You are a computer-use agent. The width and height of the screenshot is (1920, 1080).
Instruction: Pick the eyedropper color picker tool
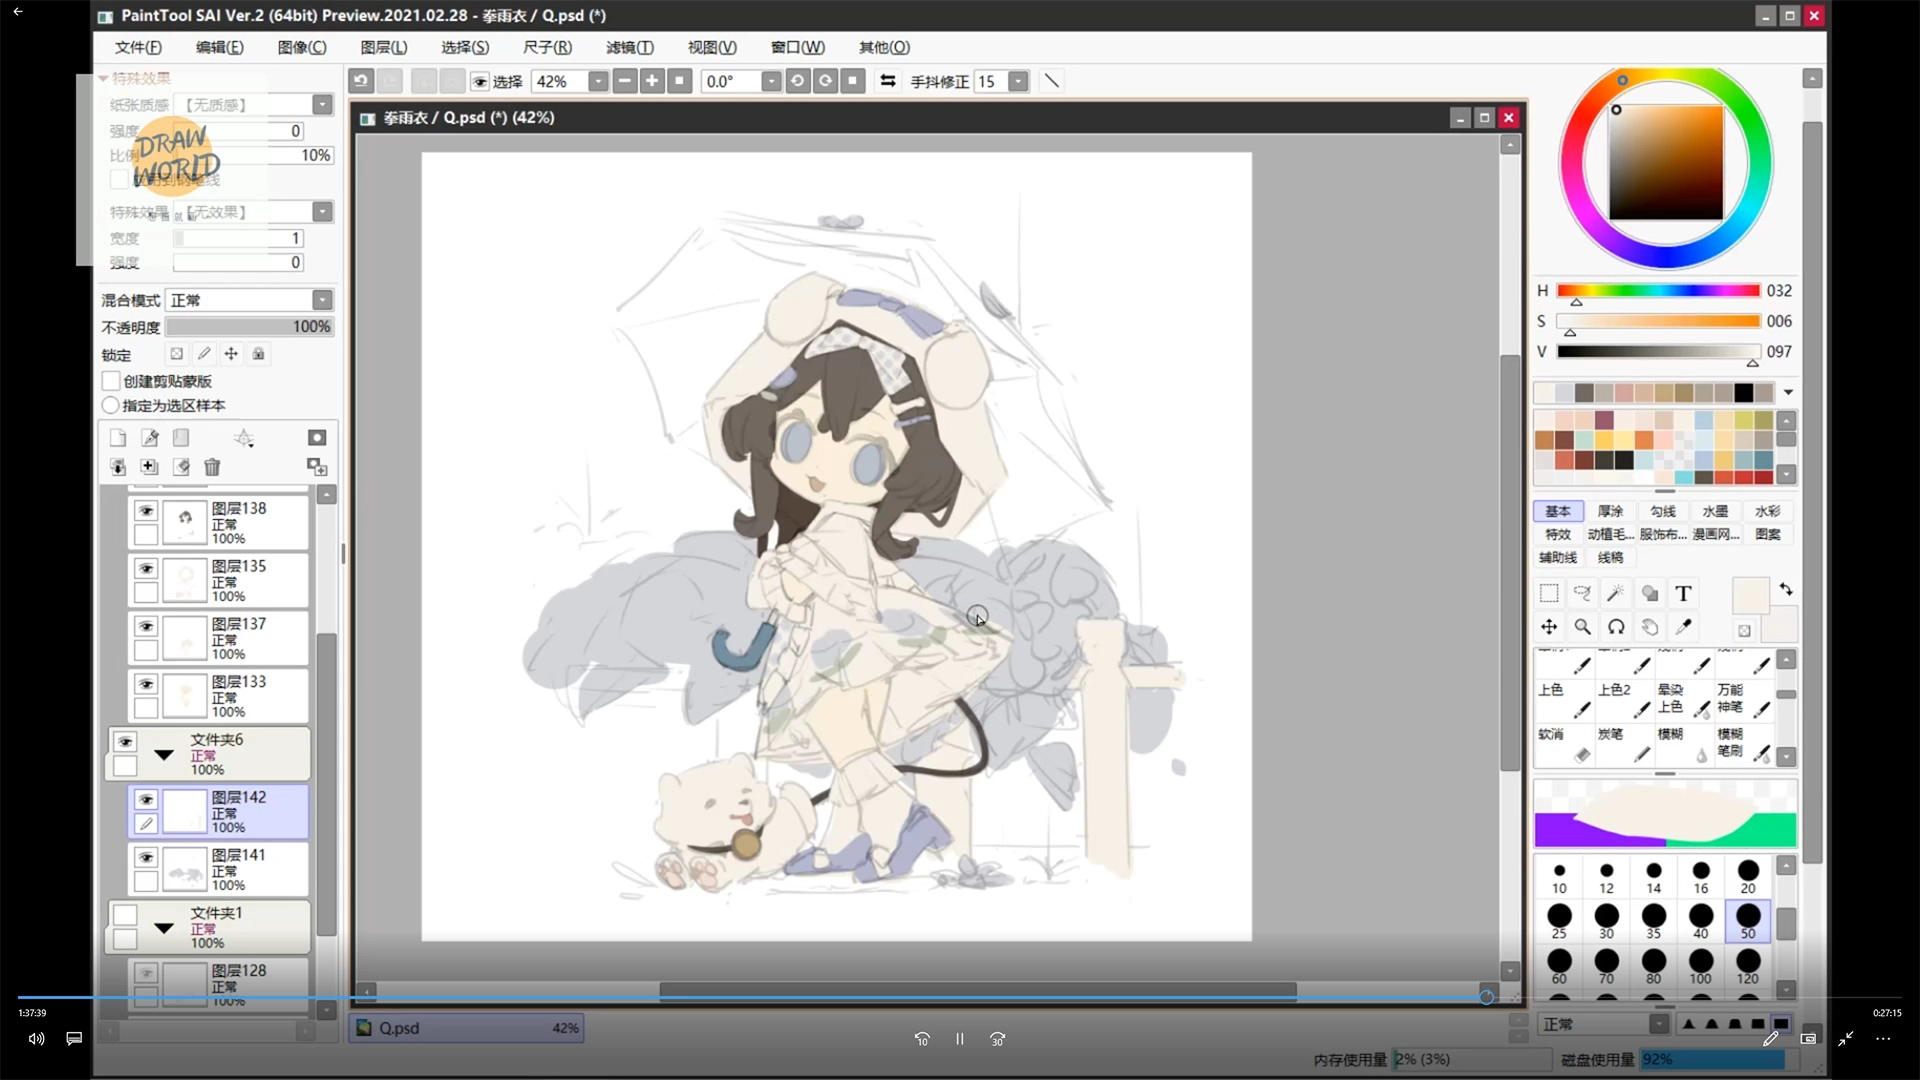pos(1683,627)
